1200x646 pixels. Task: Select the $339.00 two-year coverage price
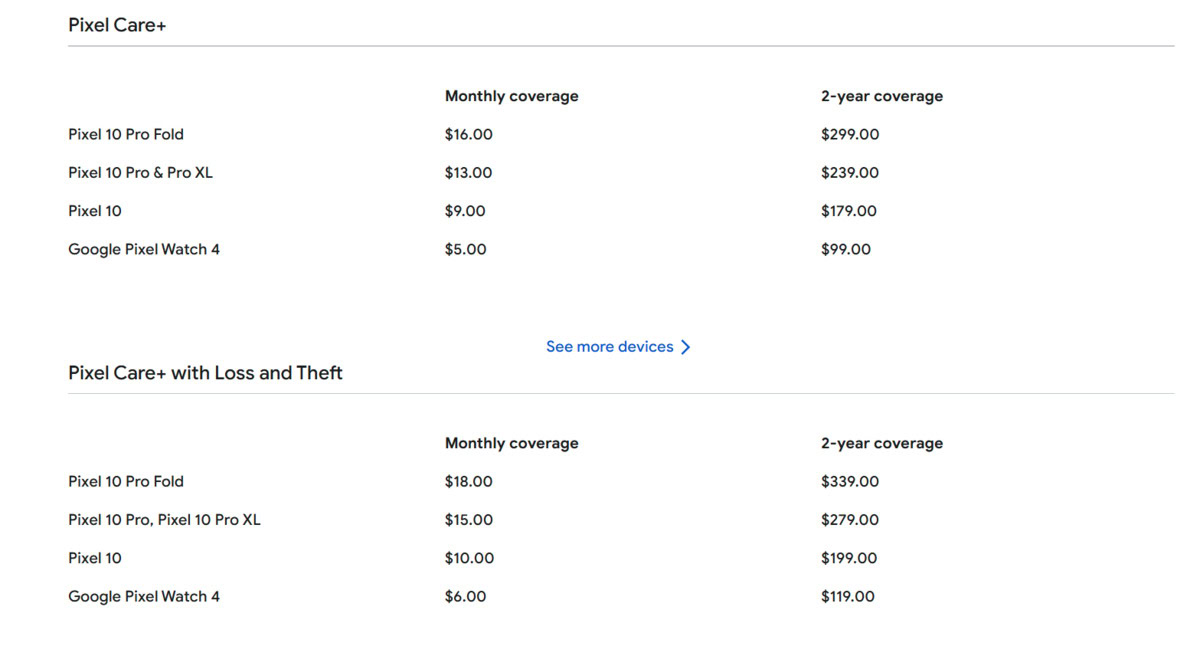click(x=849, y=482)
